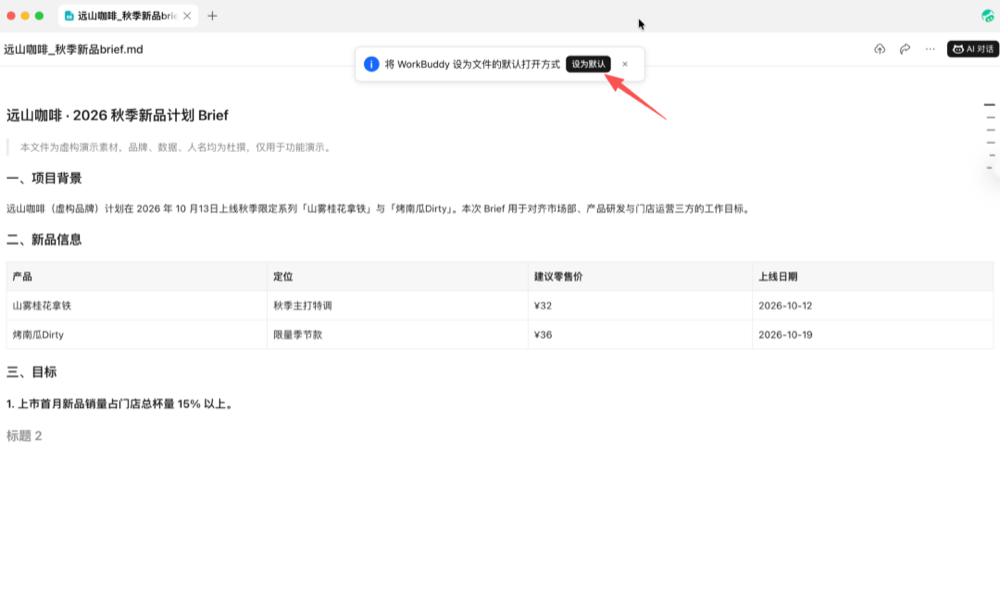Click the 定位 table header
This screenshot has width=1000, height=591.
coord(397,276)
